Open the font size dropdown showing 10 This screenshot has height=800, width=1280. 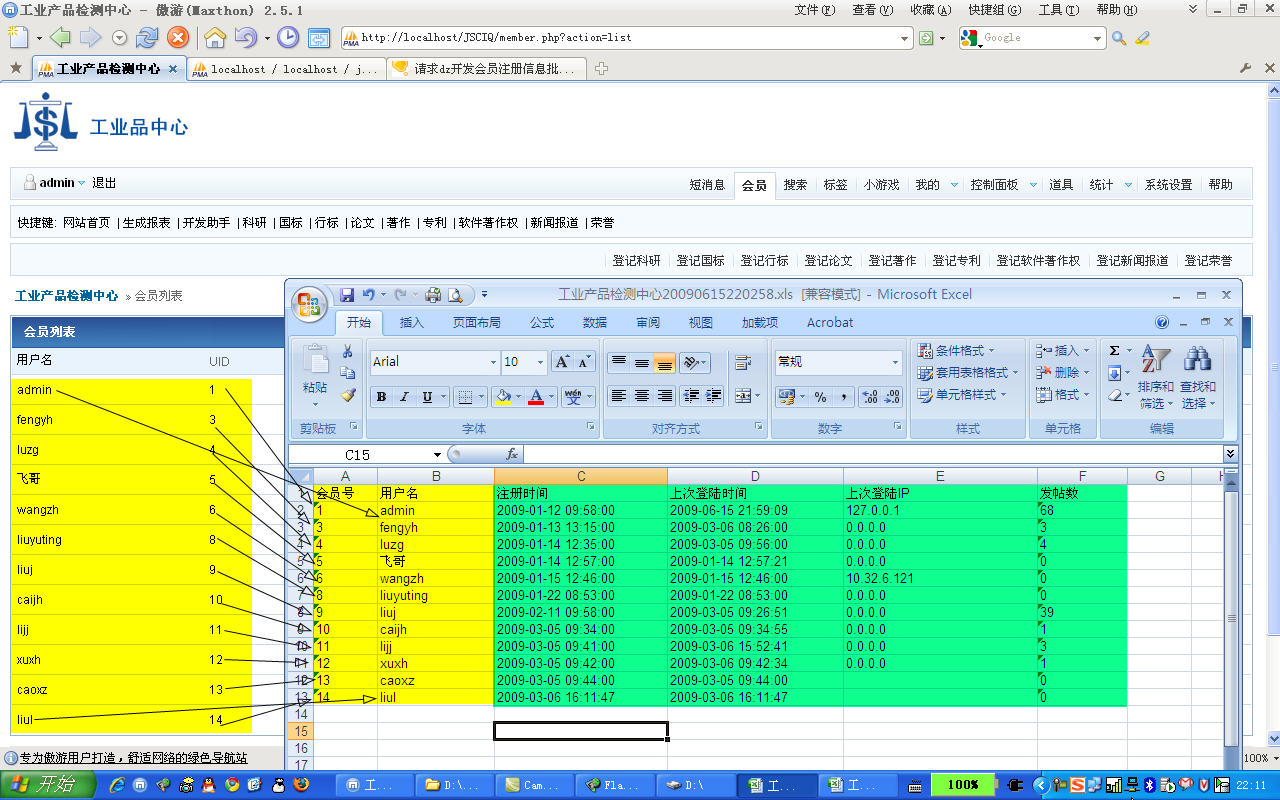[541, 362]
